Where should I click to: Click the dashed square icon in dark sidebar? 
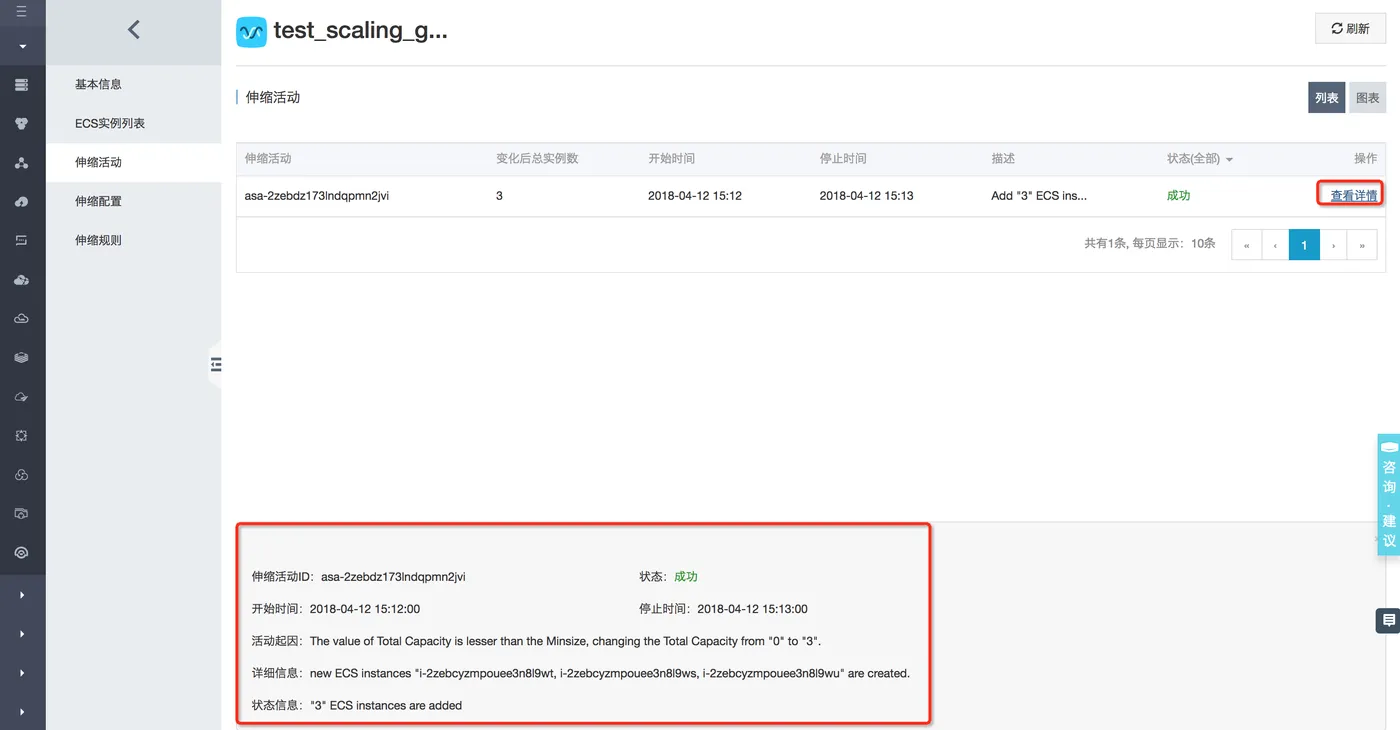[x=22, y=436]
